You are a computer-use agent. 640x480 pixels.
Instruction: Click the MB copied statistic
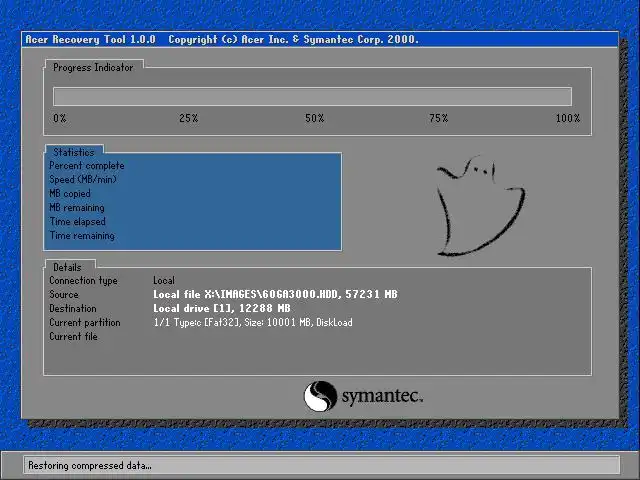coord(70,193)
